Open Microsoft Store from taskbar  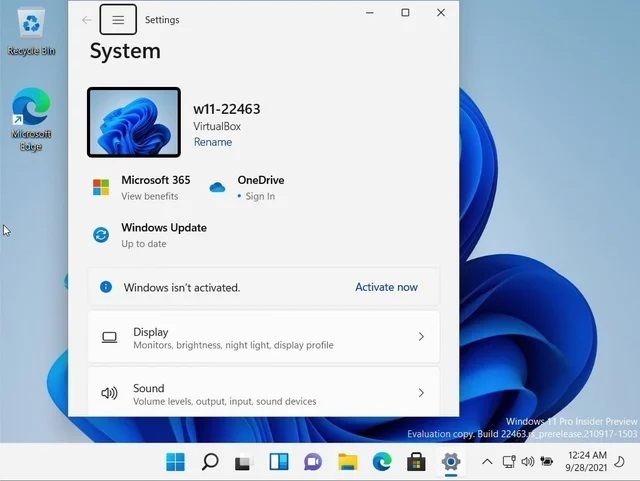point(416,462)
